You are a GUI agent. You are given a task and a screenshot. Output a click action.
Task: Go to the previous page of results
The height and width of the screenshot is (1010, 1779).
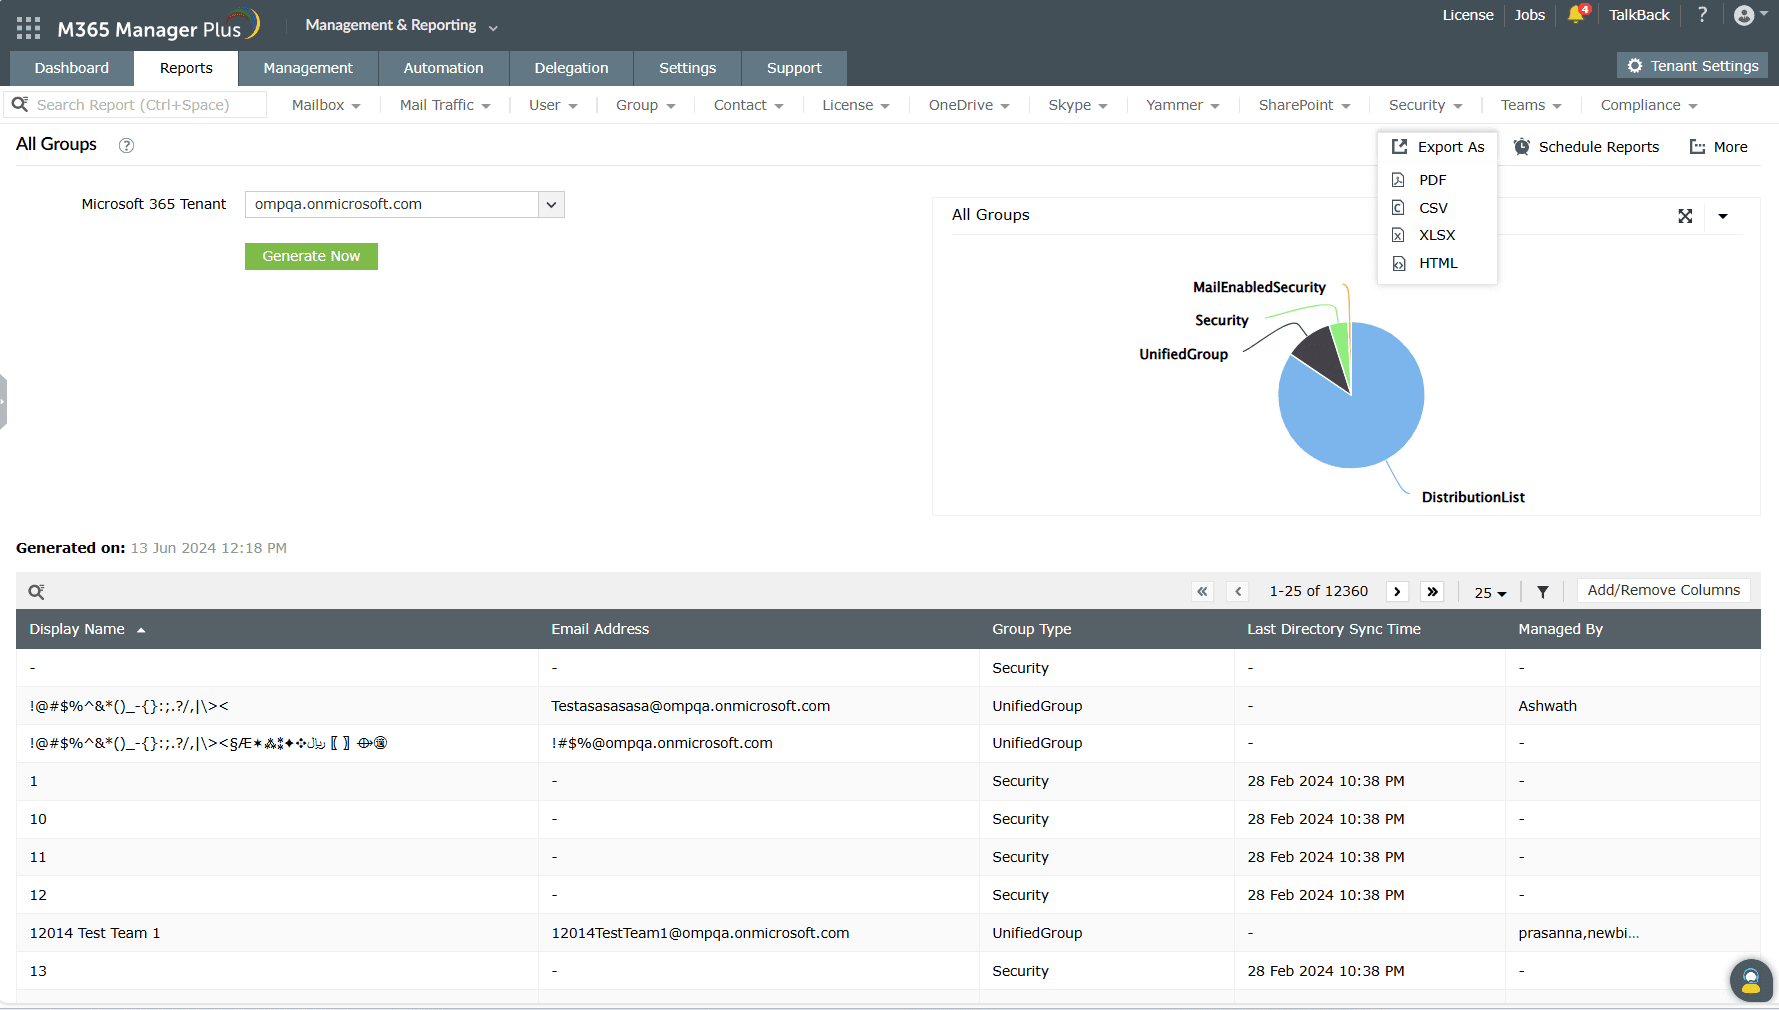(x=1238, y=591)
